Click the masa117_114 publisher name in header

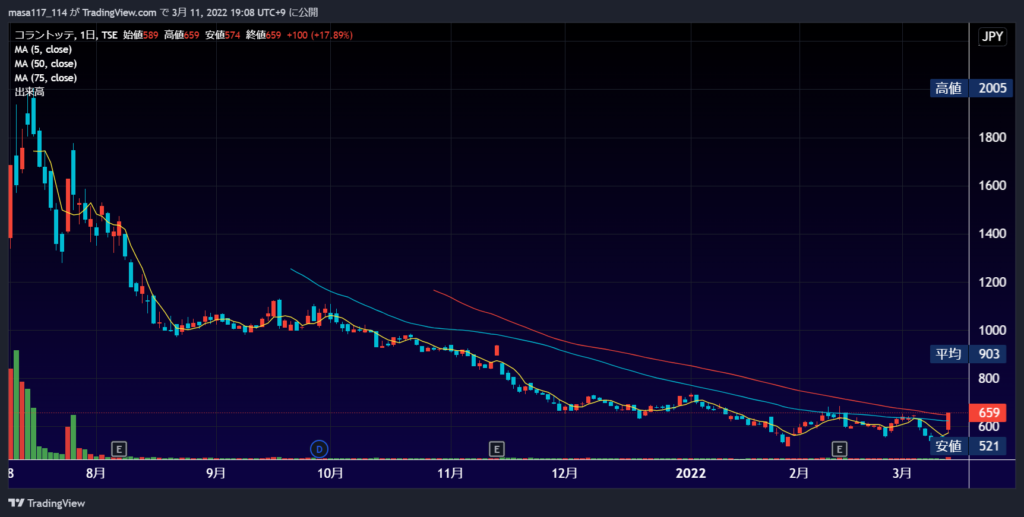tap(37, 12)
